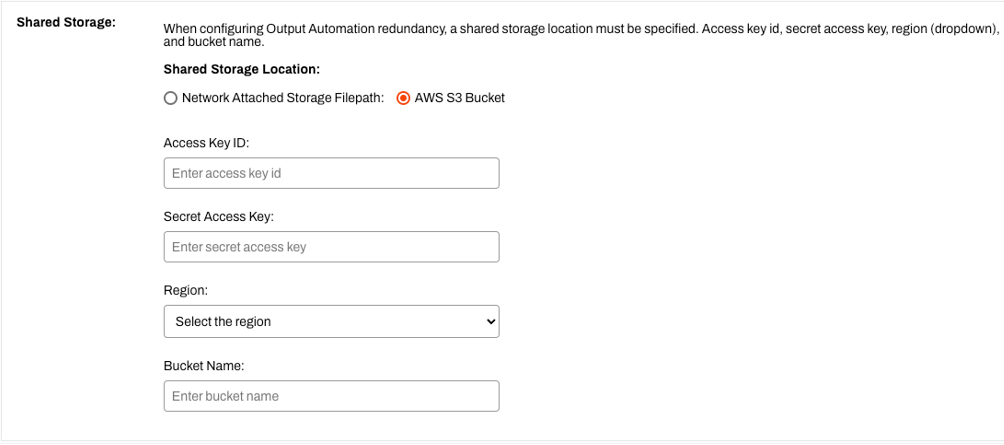Viewport: 1004px width, 445px height.
Task: Select the Network Attached Storage Filepath radio button
Action: (170, 99)
